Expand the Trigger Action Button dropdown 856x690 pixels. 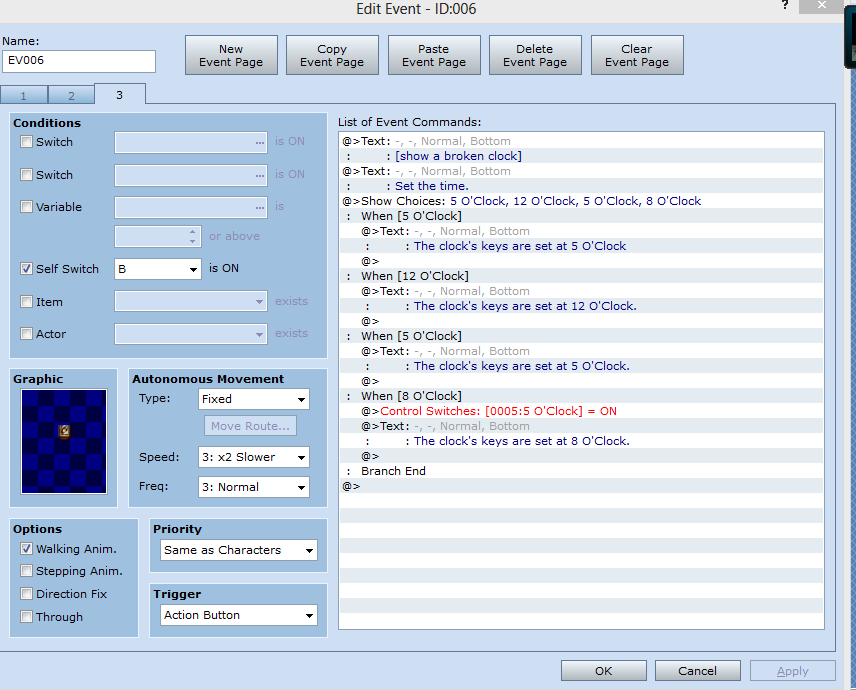point(239,615)
